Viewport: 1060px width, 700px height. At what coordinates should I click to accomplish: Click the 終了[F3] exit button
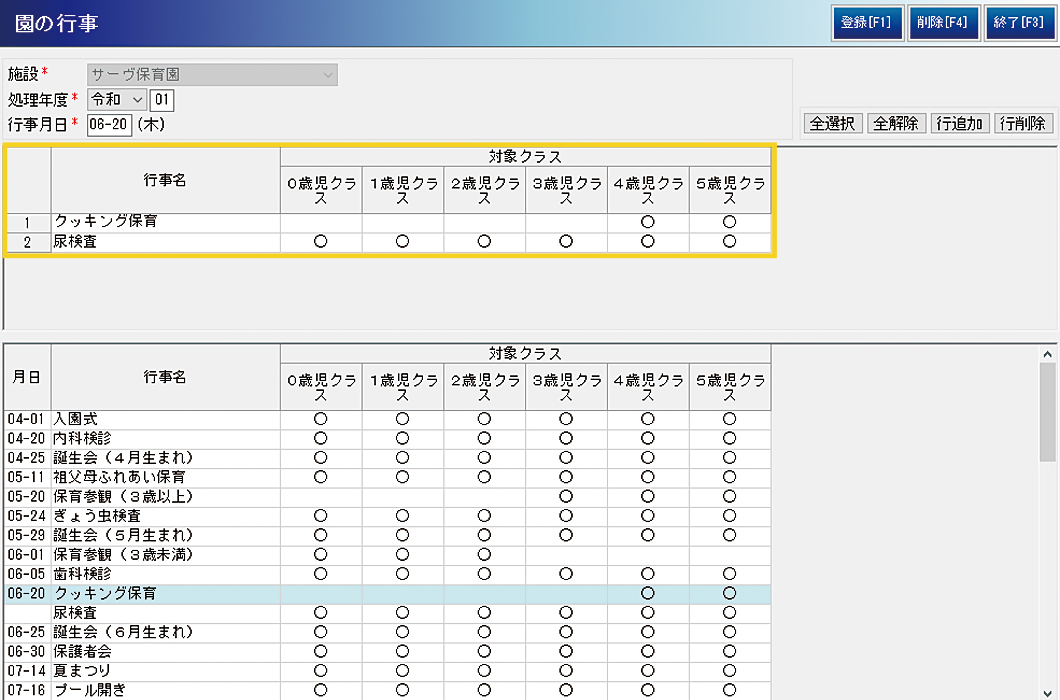(x=1018, y=23)
